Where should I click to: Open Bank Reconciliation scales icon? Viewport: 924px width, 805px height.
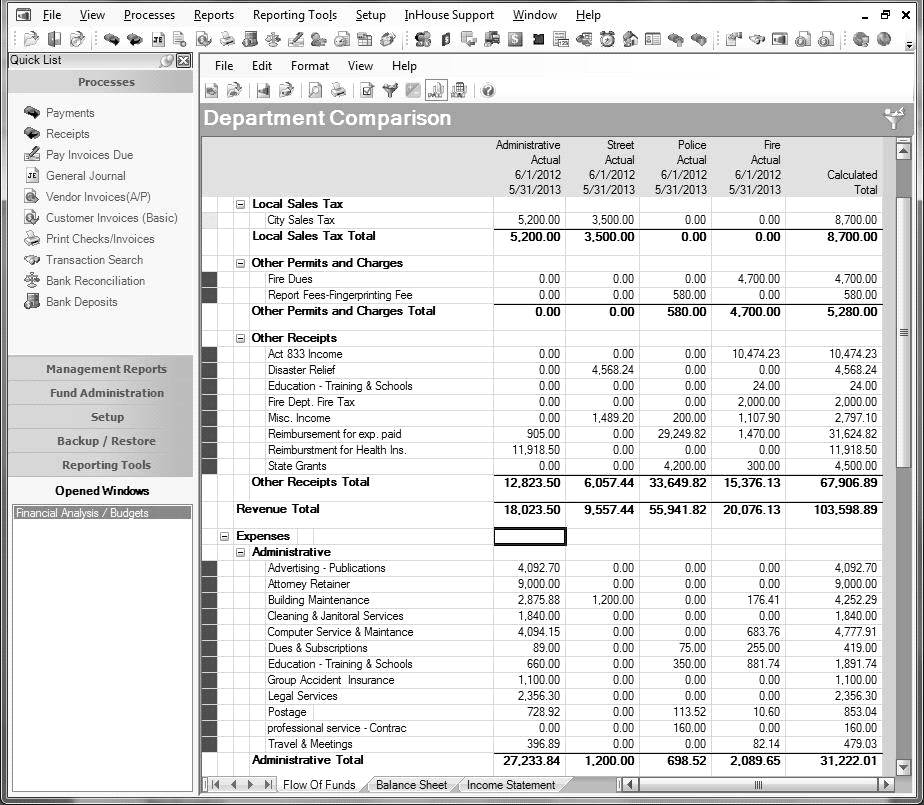(x=31, y=281)
